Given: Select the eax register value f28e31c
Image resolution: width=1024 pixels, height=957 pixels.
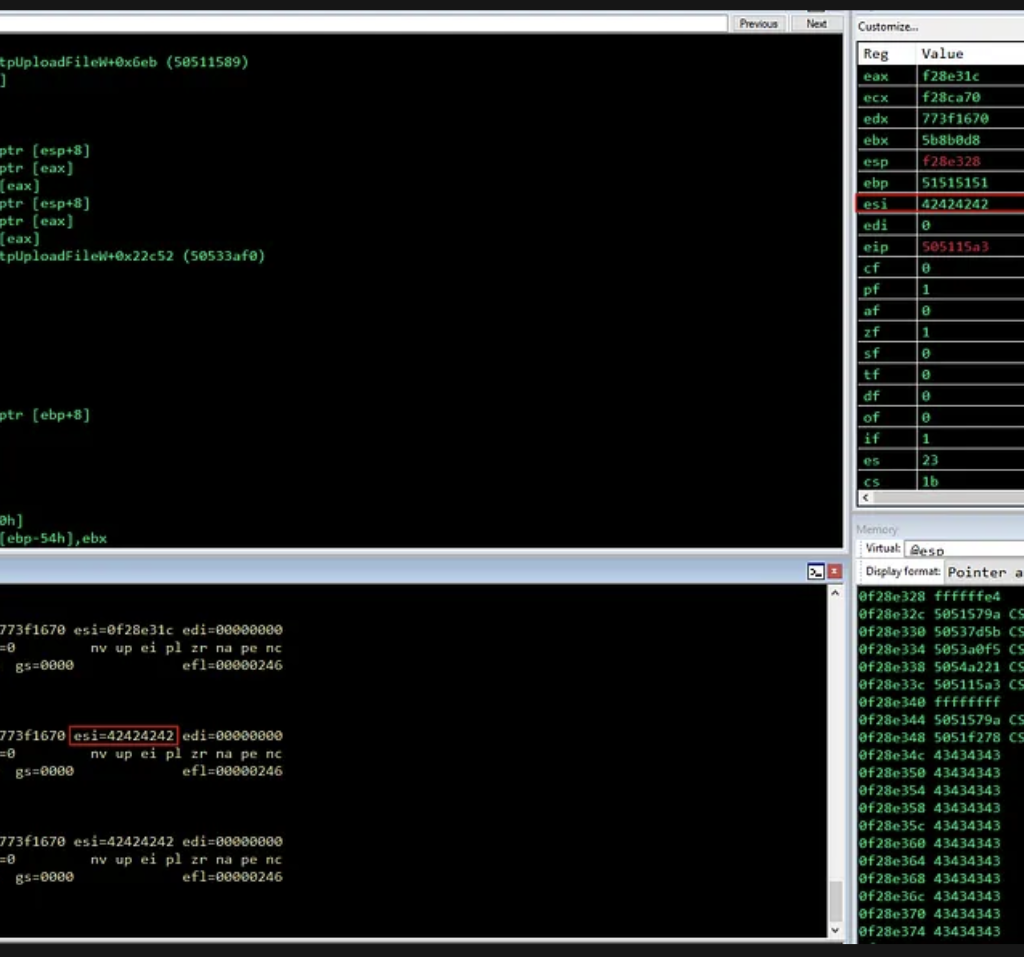Looking at the screenshot, I should [x=952, y=76].
